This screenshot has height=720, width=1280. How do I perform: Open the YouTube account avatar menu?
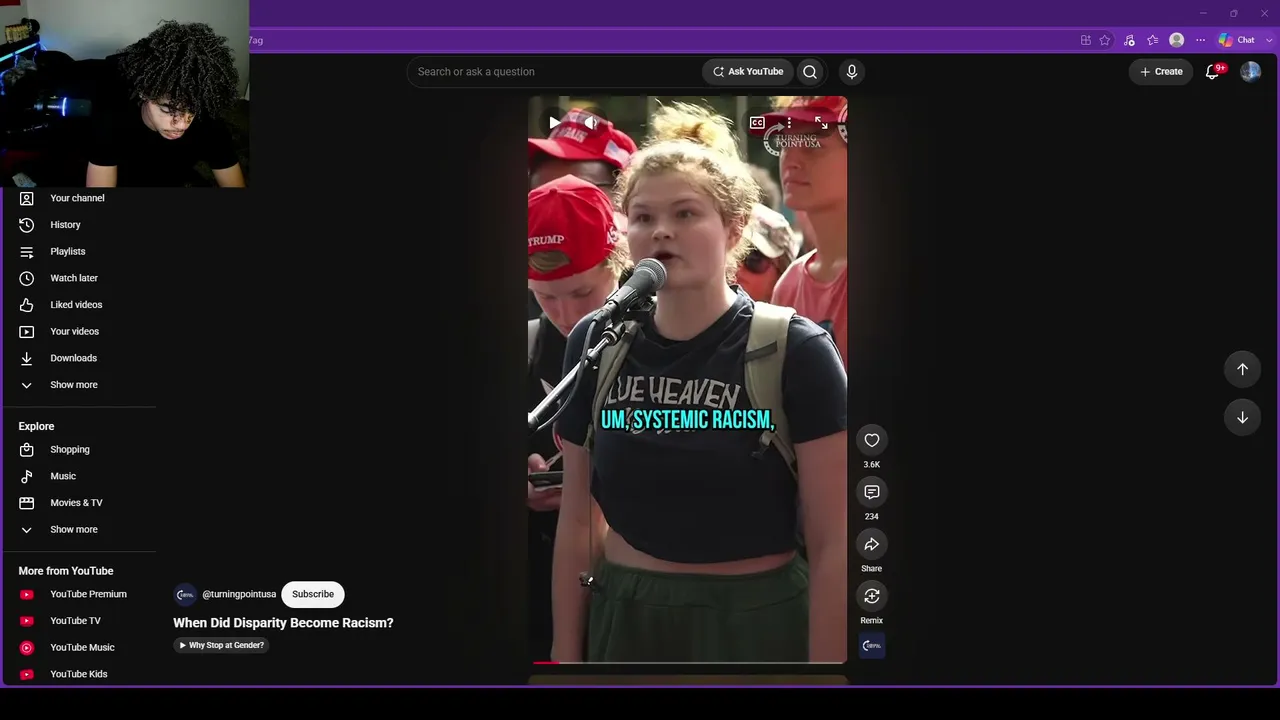[1250, 72]
